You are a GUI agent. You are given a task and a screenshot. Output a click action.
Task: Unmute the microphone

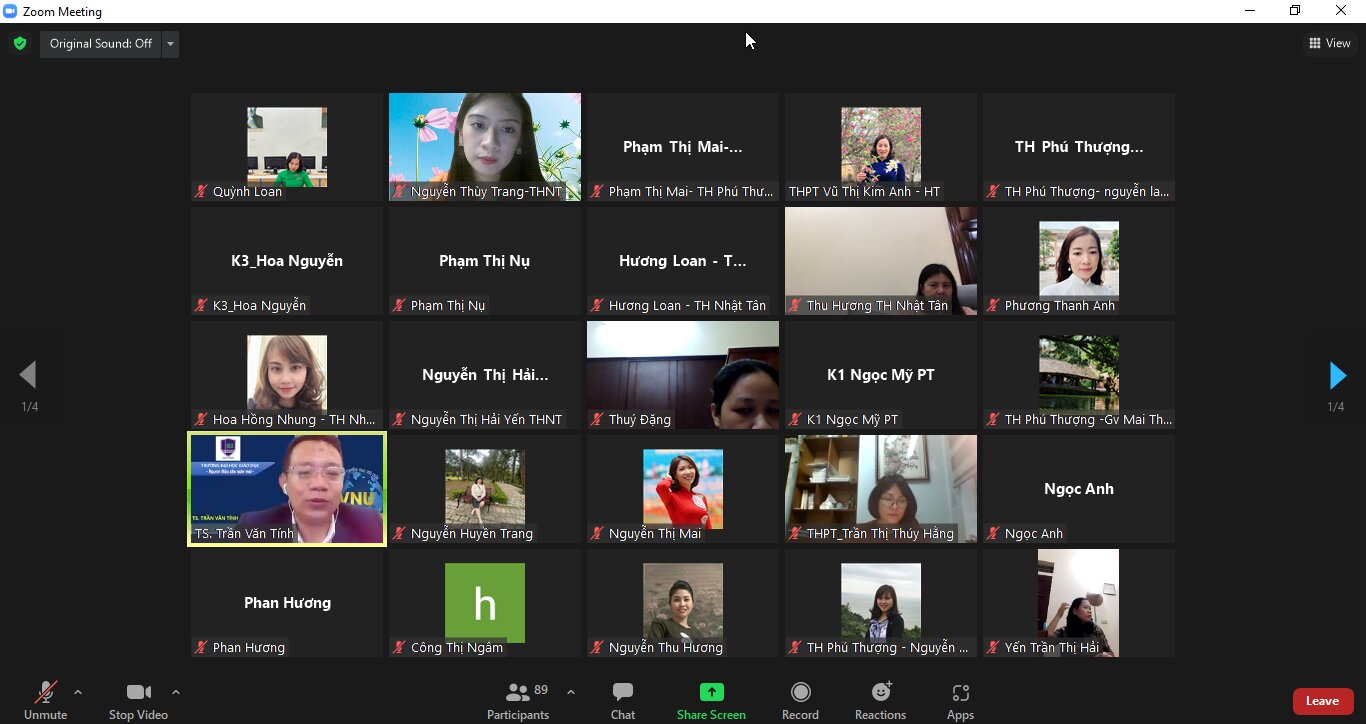(x=45, y=700)
